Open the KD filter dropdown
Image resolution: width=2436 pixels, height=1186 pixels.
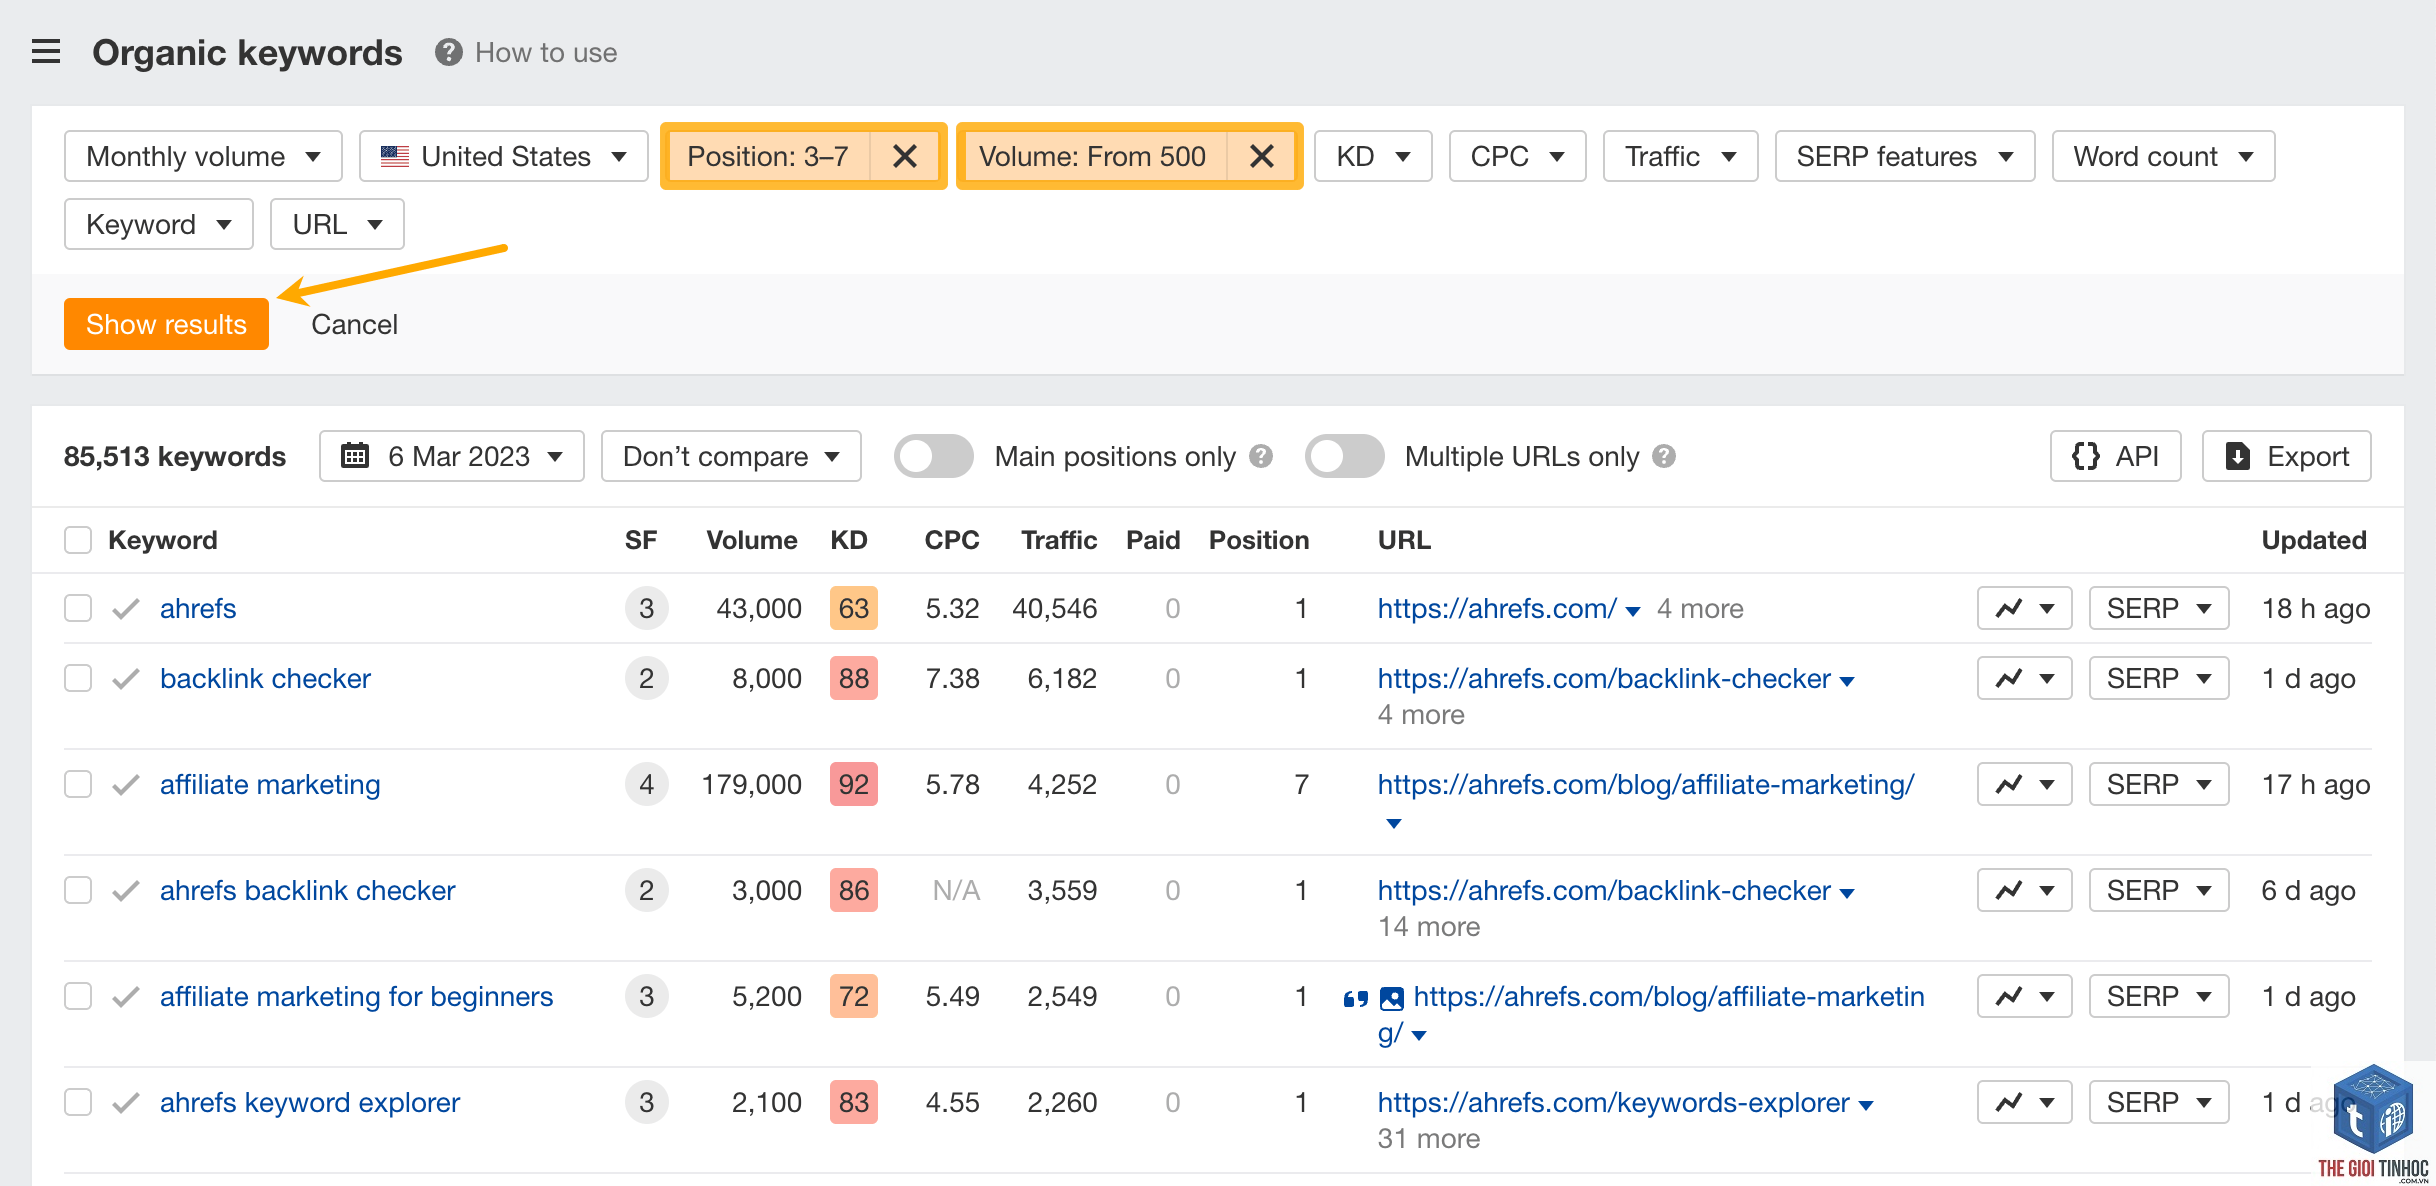coord(1373,156)
